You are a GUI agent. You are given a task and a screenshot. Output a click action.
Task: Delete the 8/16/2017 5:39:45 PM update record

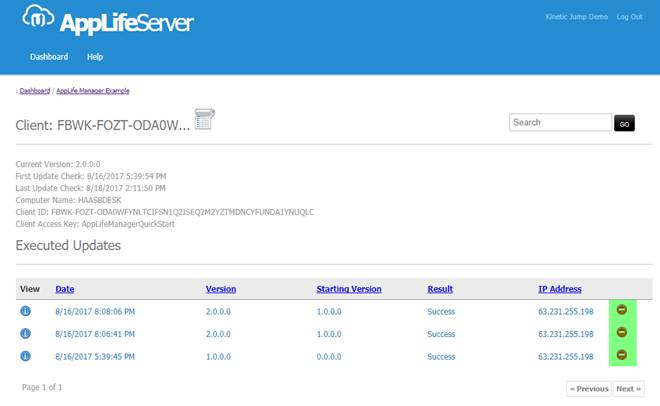tap(622, 355)
